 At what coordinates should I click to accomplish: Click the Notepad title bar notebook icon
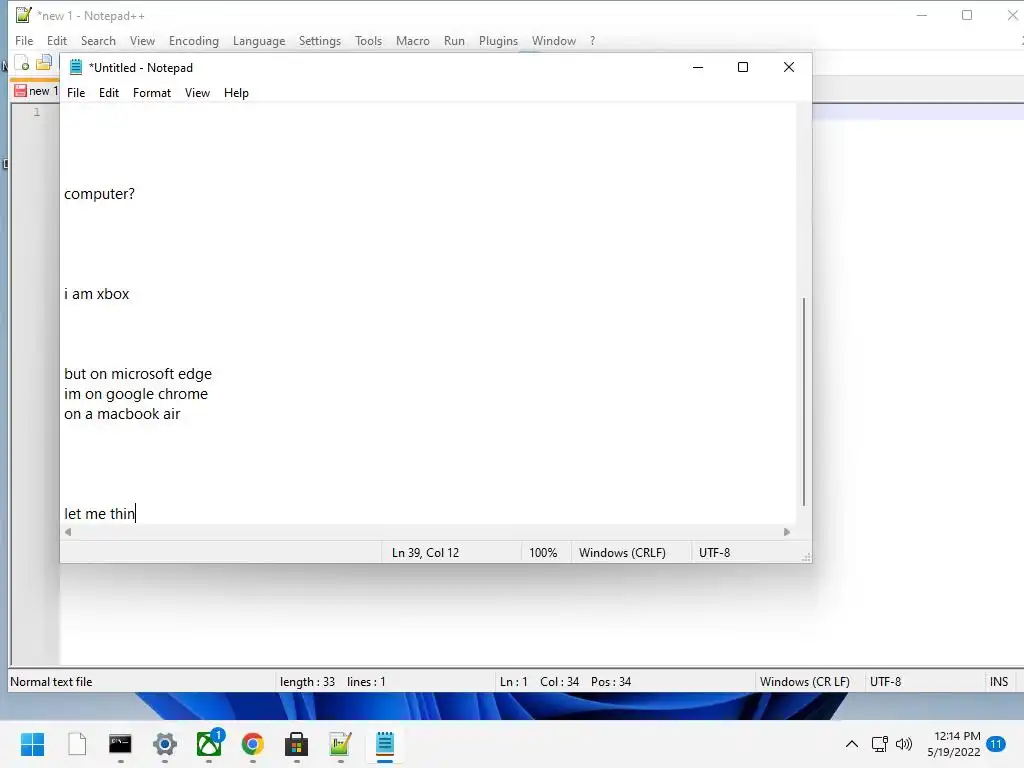(x=76, y=67)
